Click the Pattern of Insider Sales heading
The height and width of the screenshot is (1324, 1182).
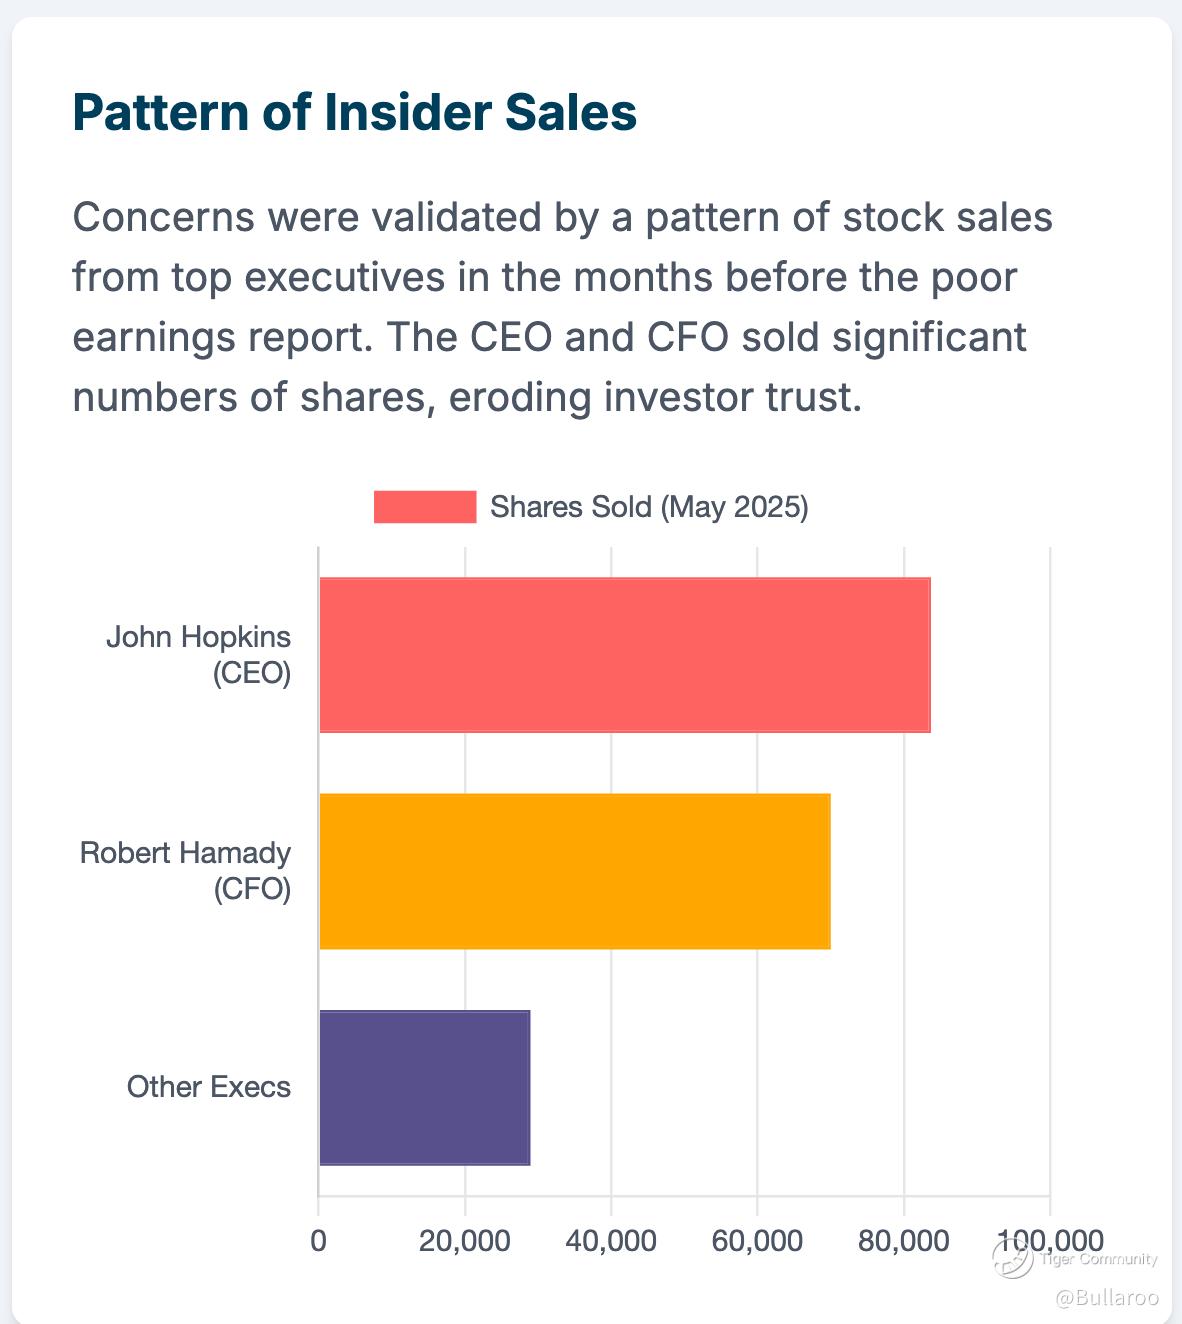(x=354, y=112)
